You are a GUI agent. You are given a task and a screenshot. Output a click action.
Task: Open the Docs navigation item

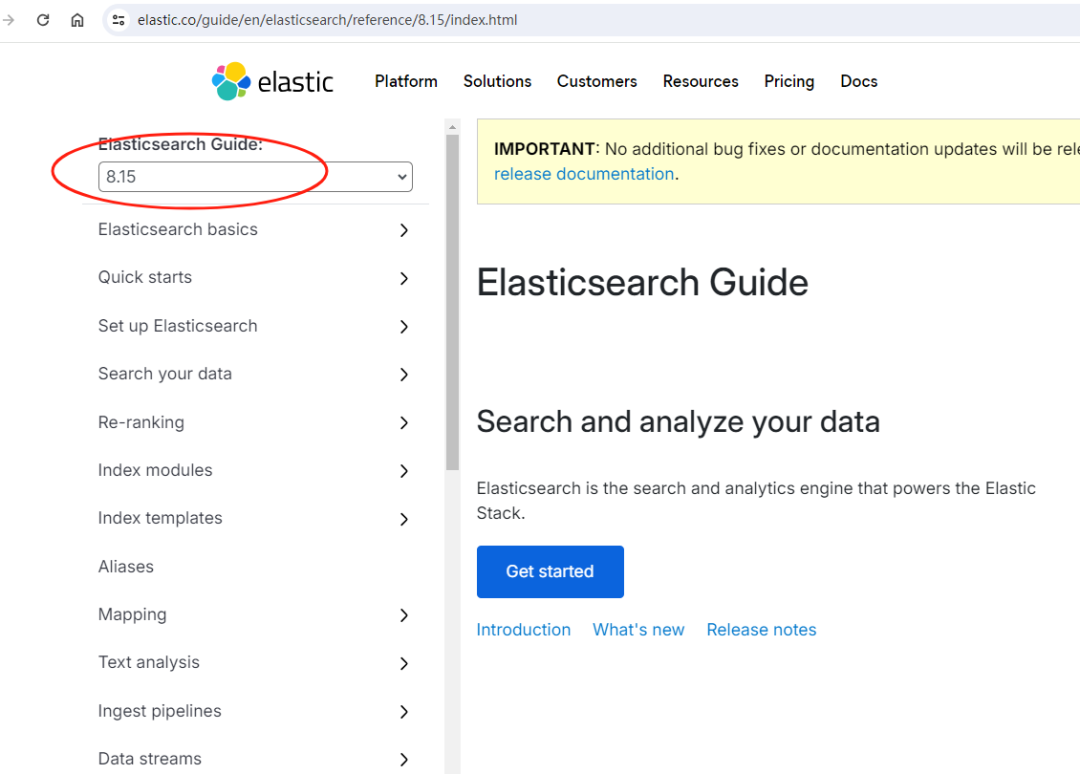click(x=858, y=82)
